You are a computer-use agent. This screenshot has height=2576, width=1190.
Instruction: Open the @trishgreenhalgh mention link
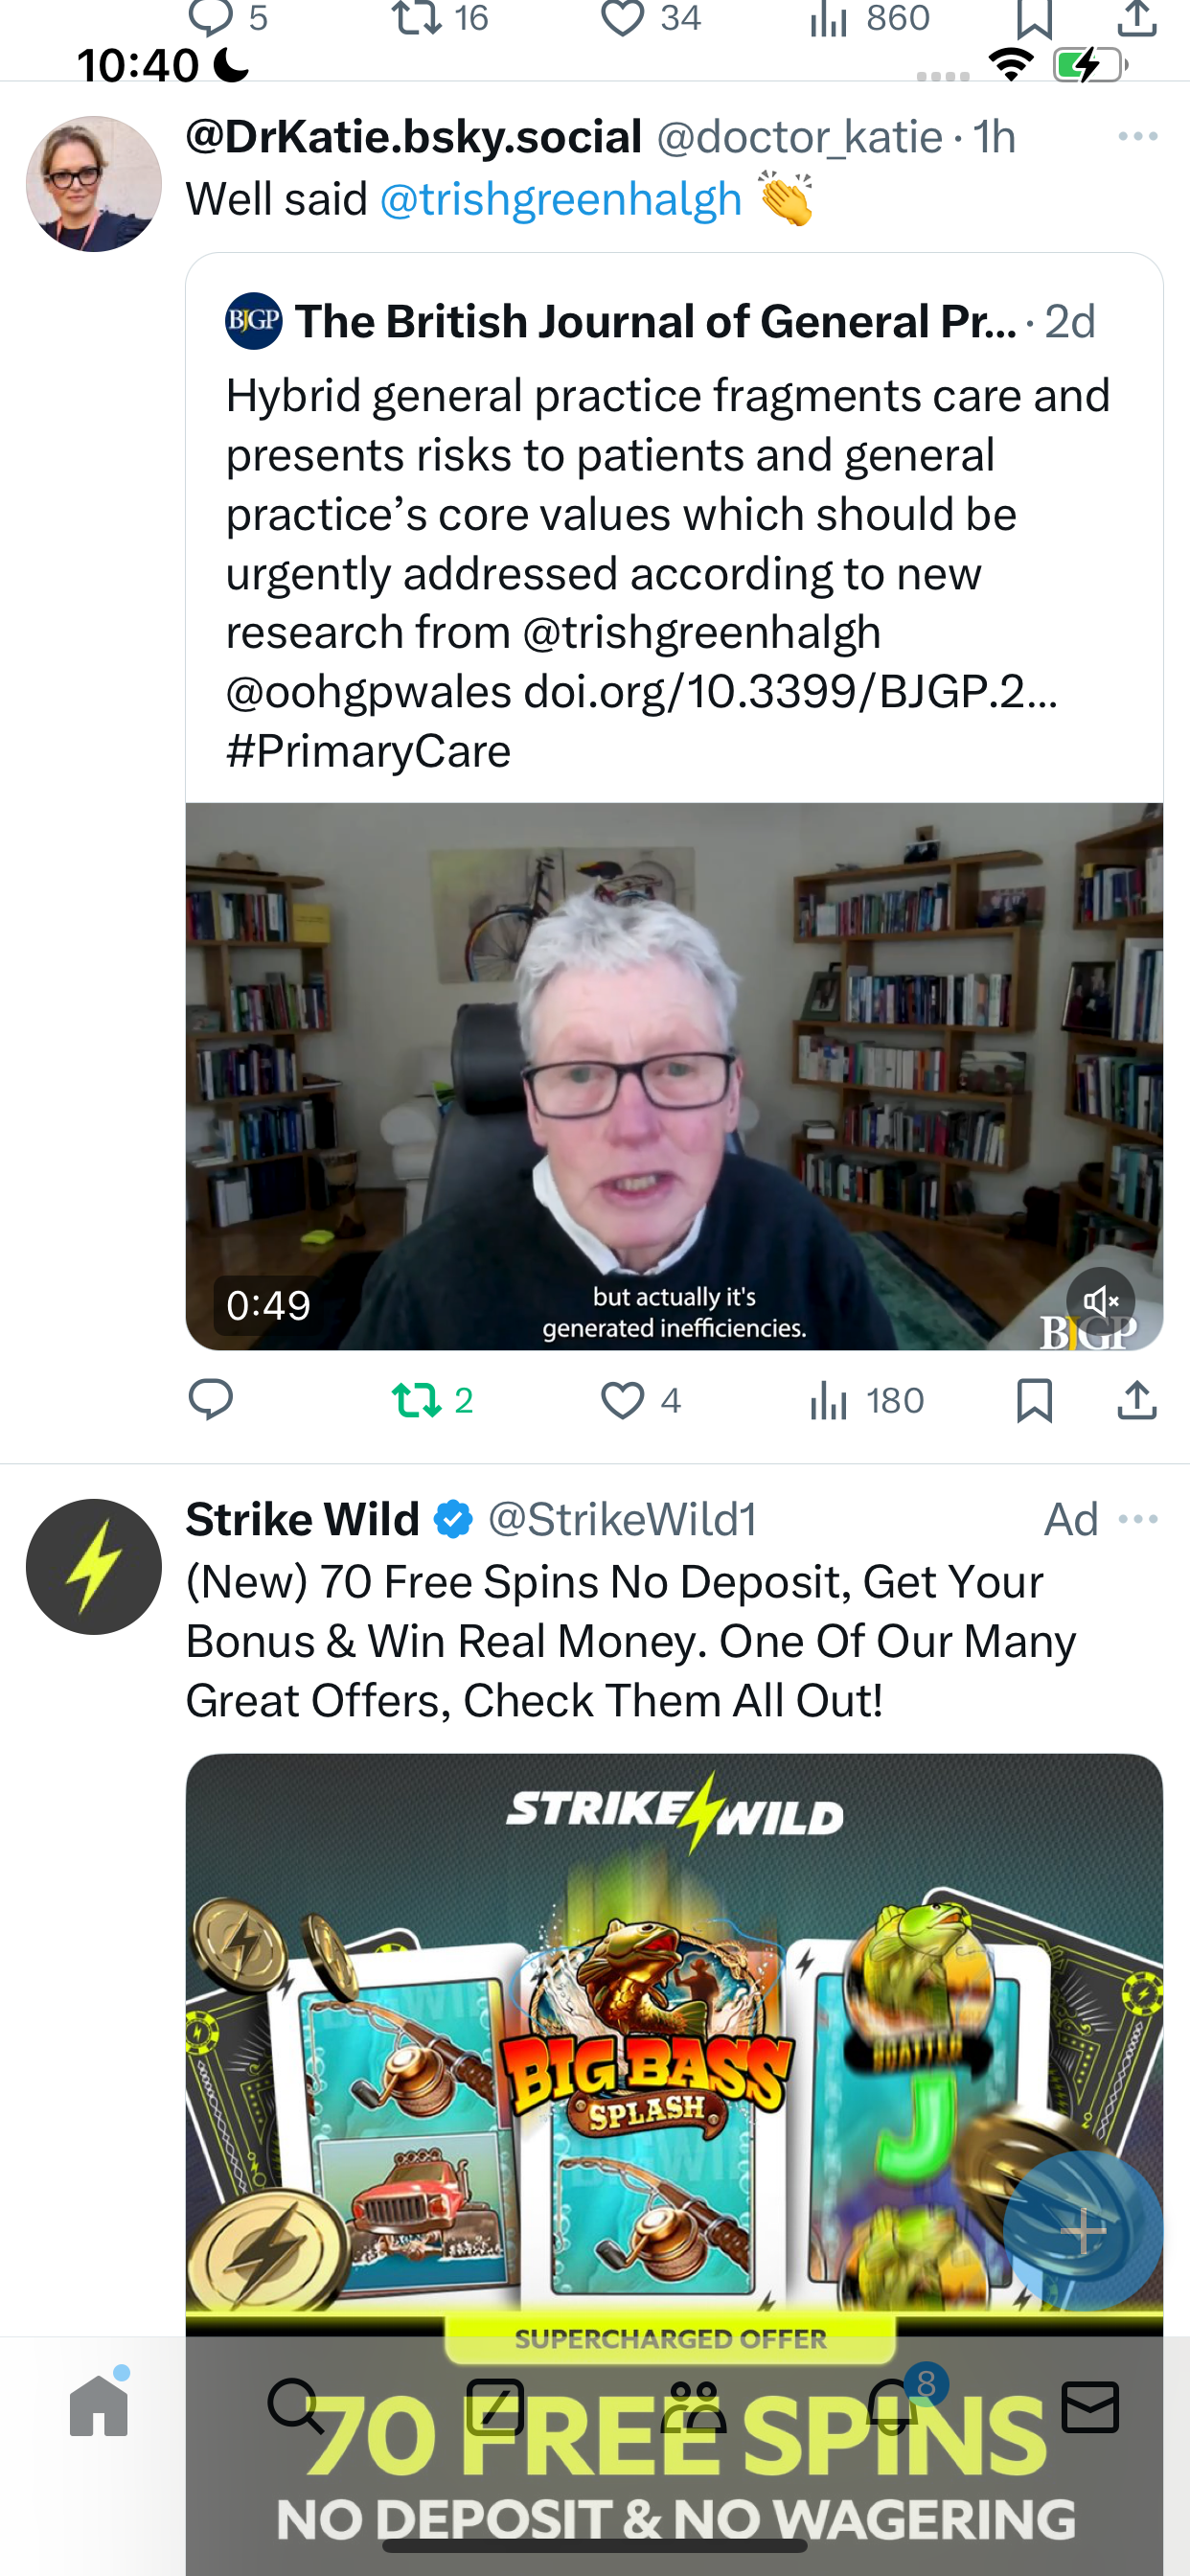tap(561, 199)
